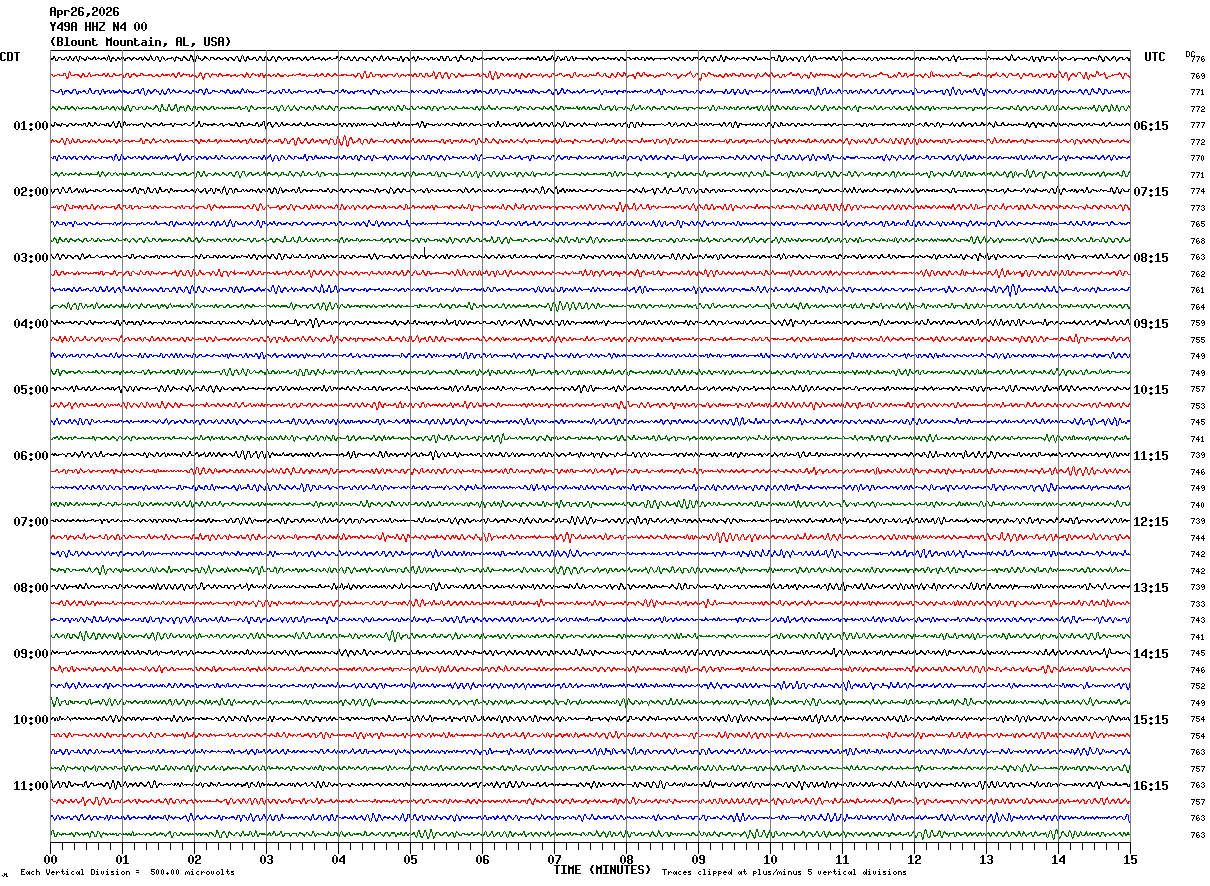Click minute axis tick label "03" at bottom
This screenshot has width=1210, height=886.
[x=266, y=859]
